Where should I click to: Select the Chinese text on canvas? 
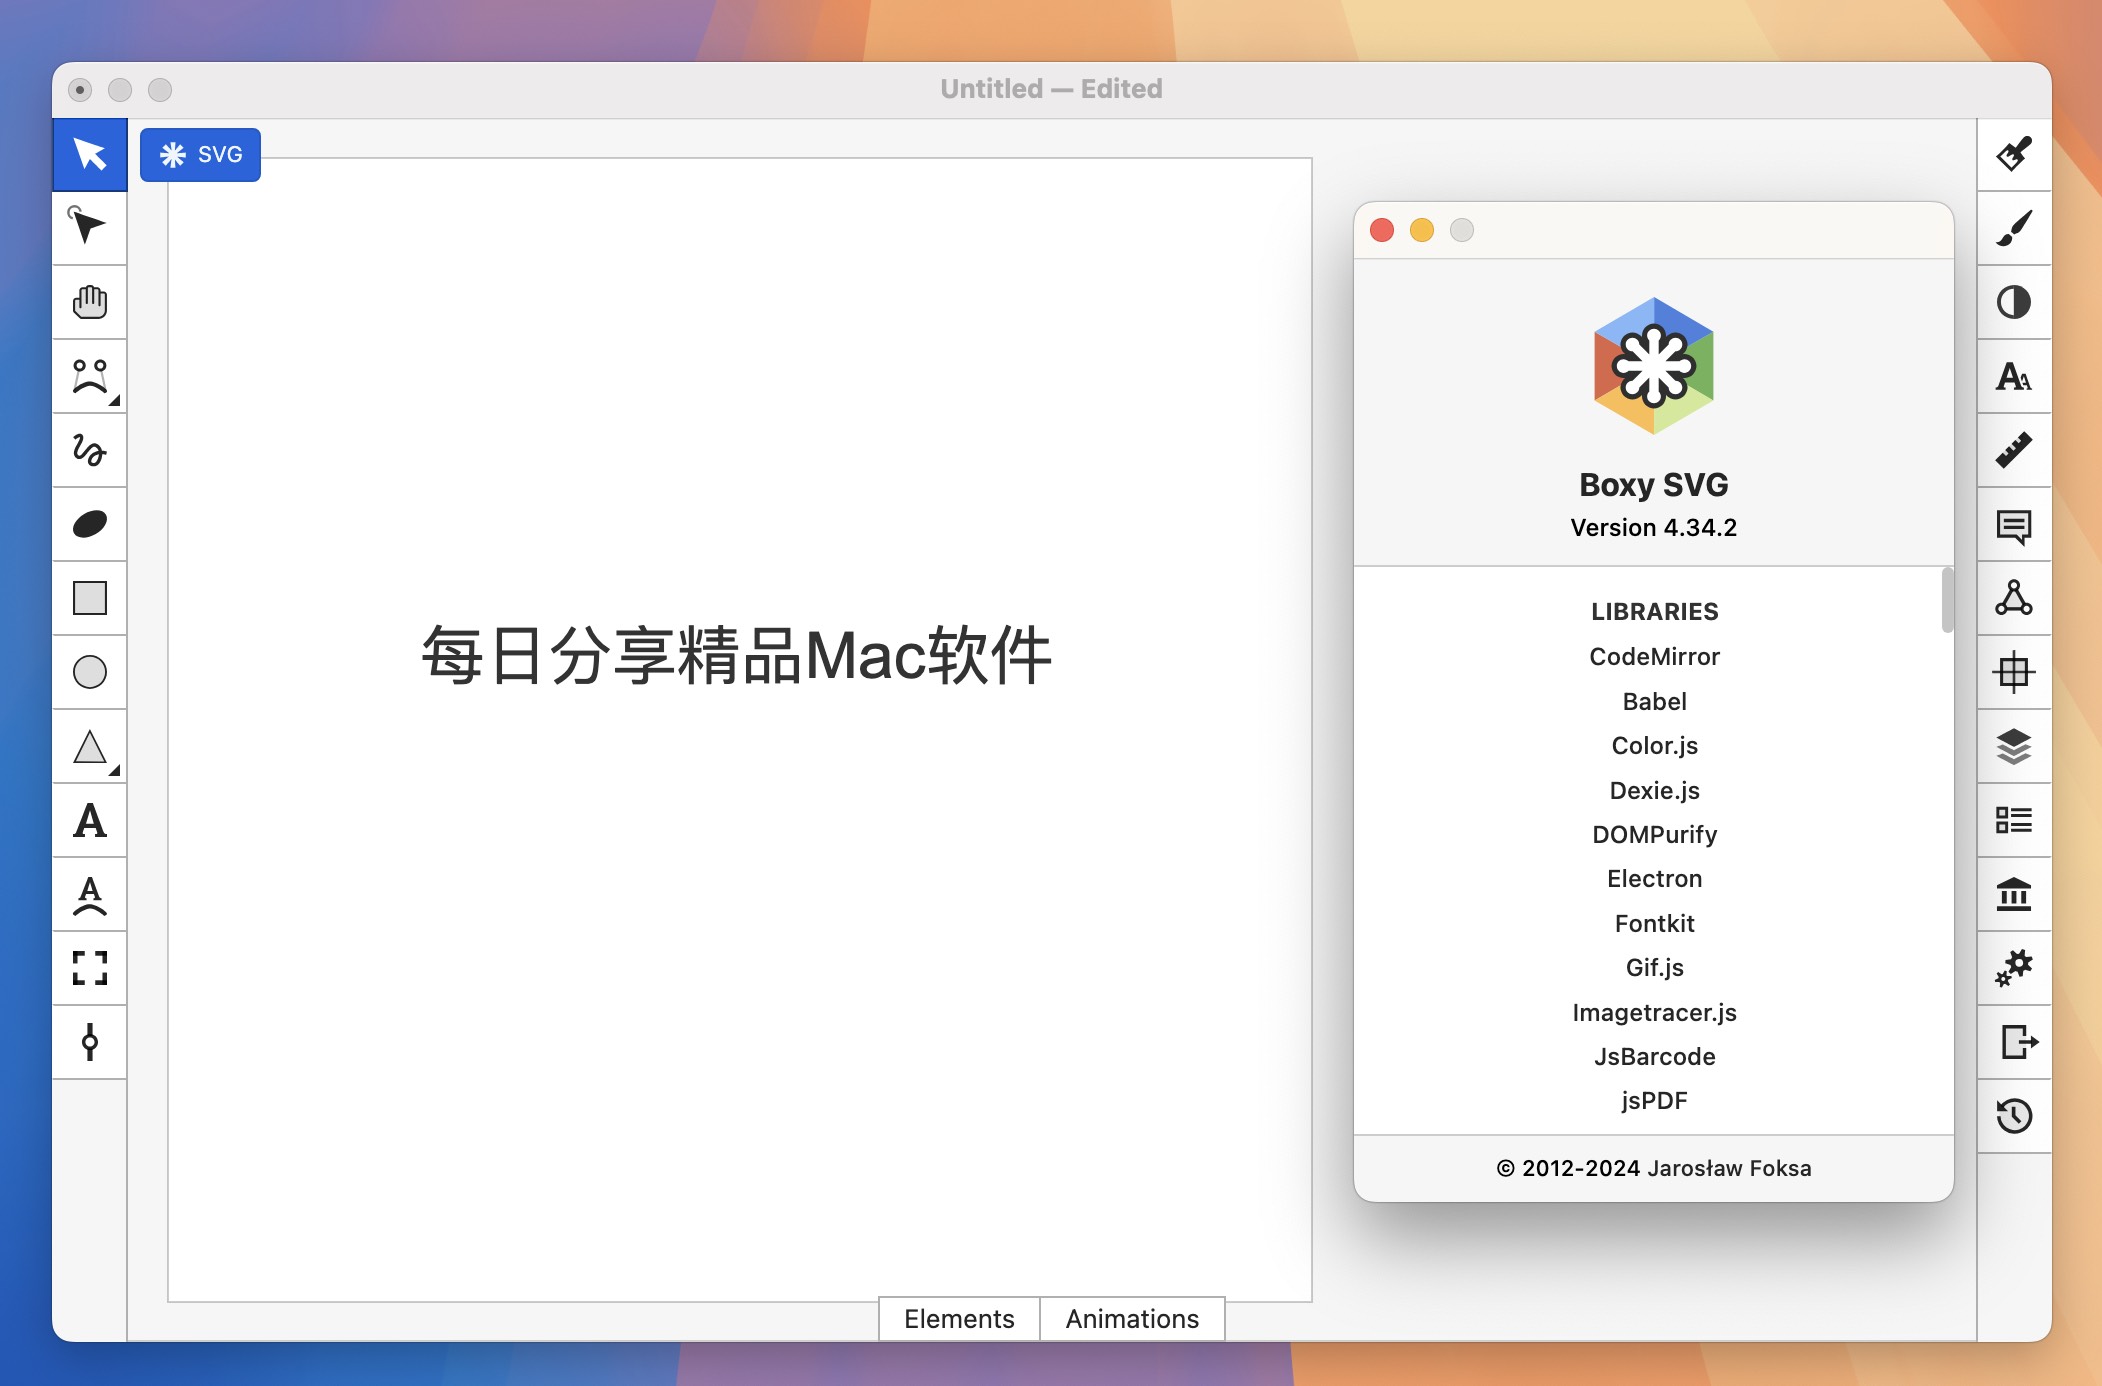pyautogui.click(x=736, y=656)
